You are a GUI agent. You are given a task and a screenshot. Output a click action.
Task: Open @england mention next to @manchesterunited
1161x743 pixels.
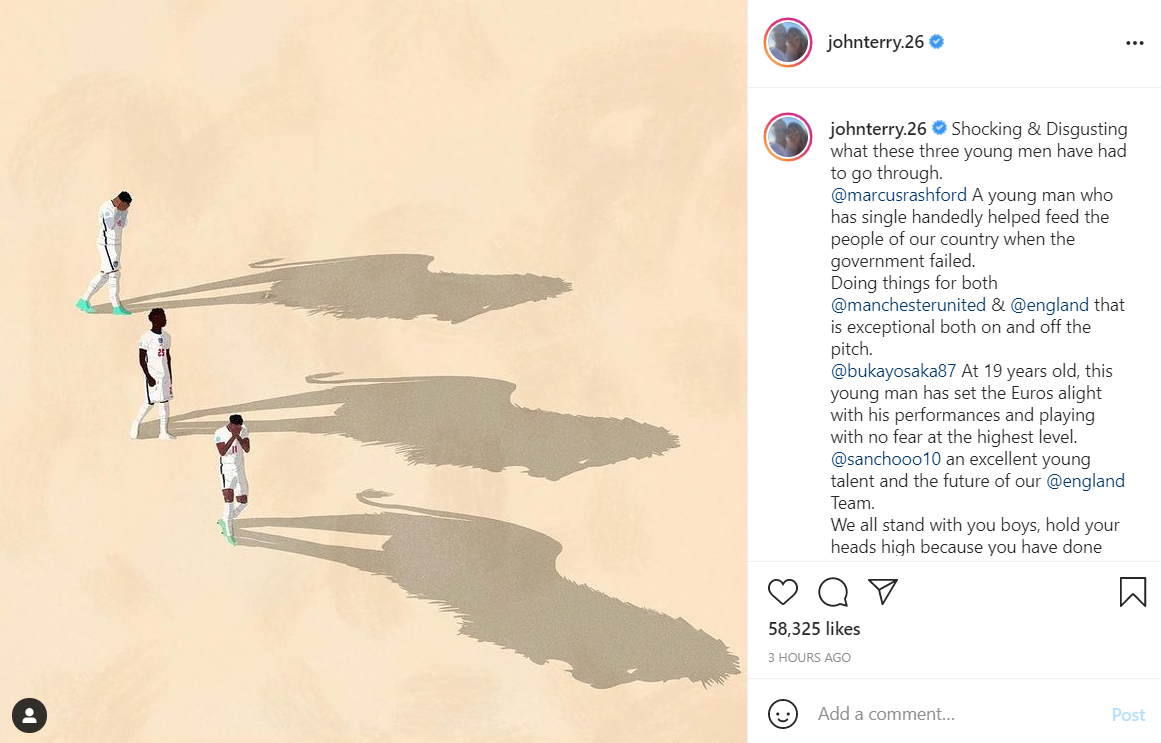click(x=1049, y=304)
